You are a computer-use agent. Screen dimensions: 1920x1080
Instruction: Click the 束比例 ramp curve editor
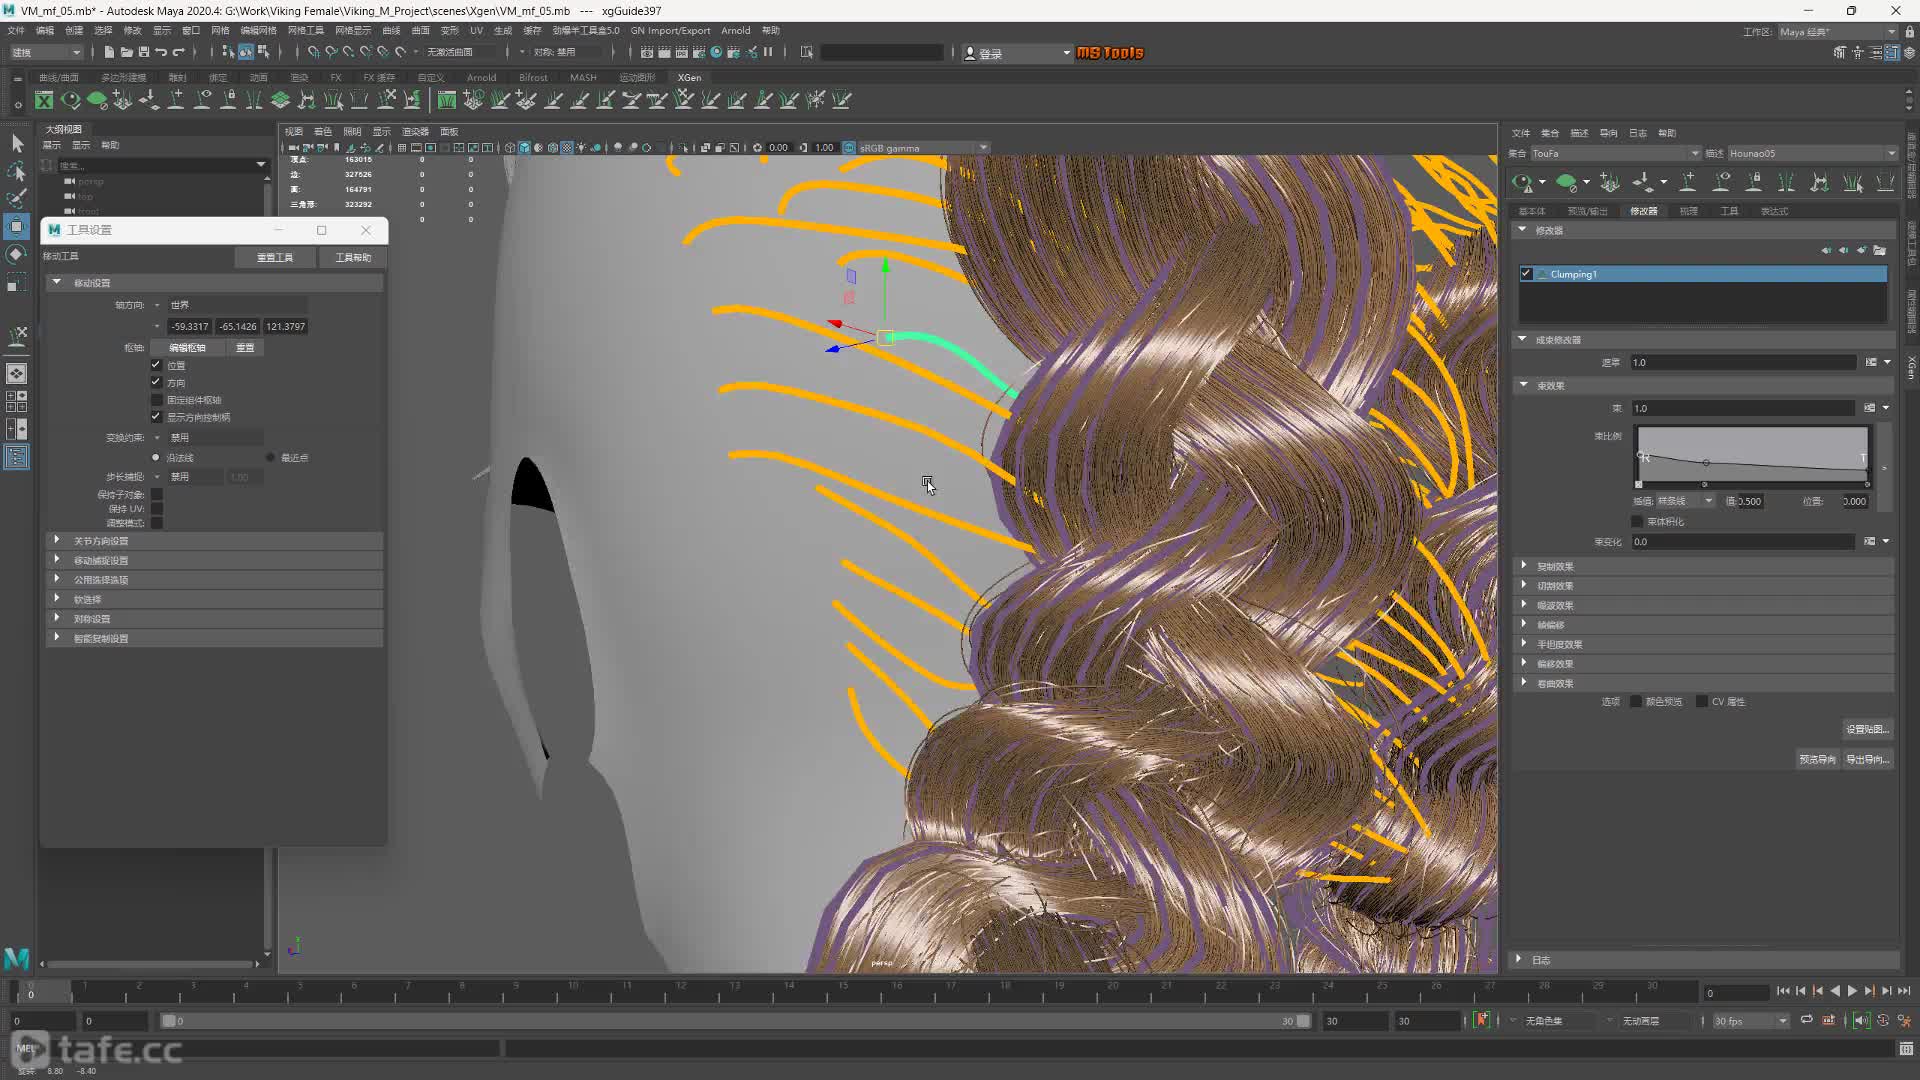click(x=1752, y=457)
